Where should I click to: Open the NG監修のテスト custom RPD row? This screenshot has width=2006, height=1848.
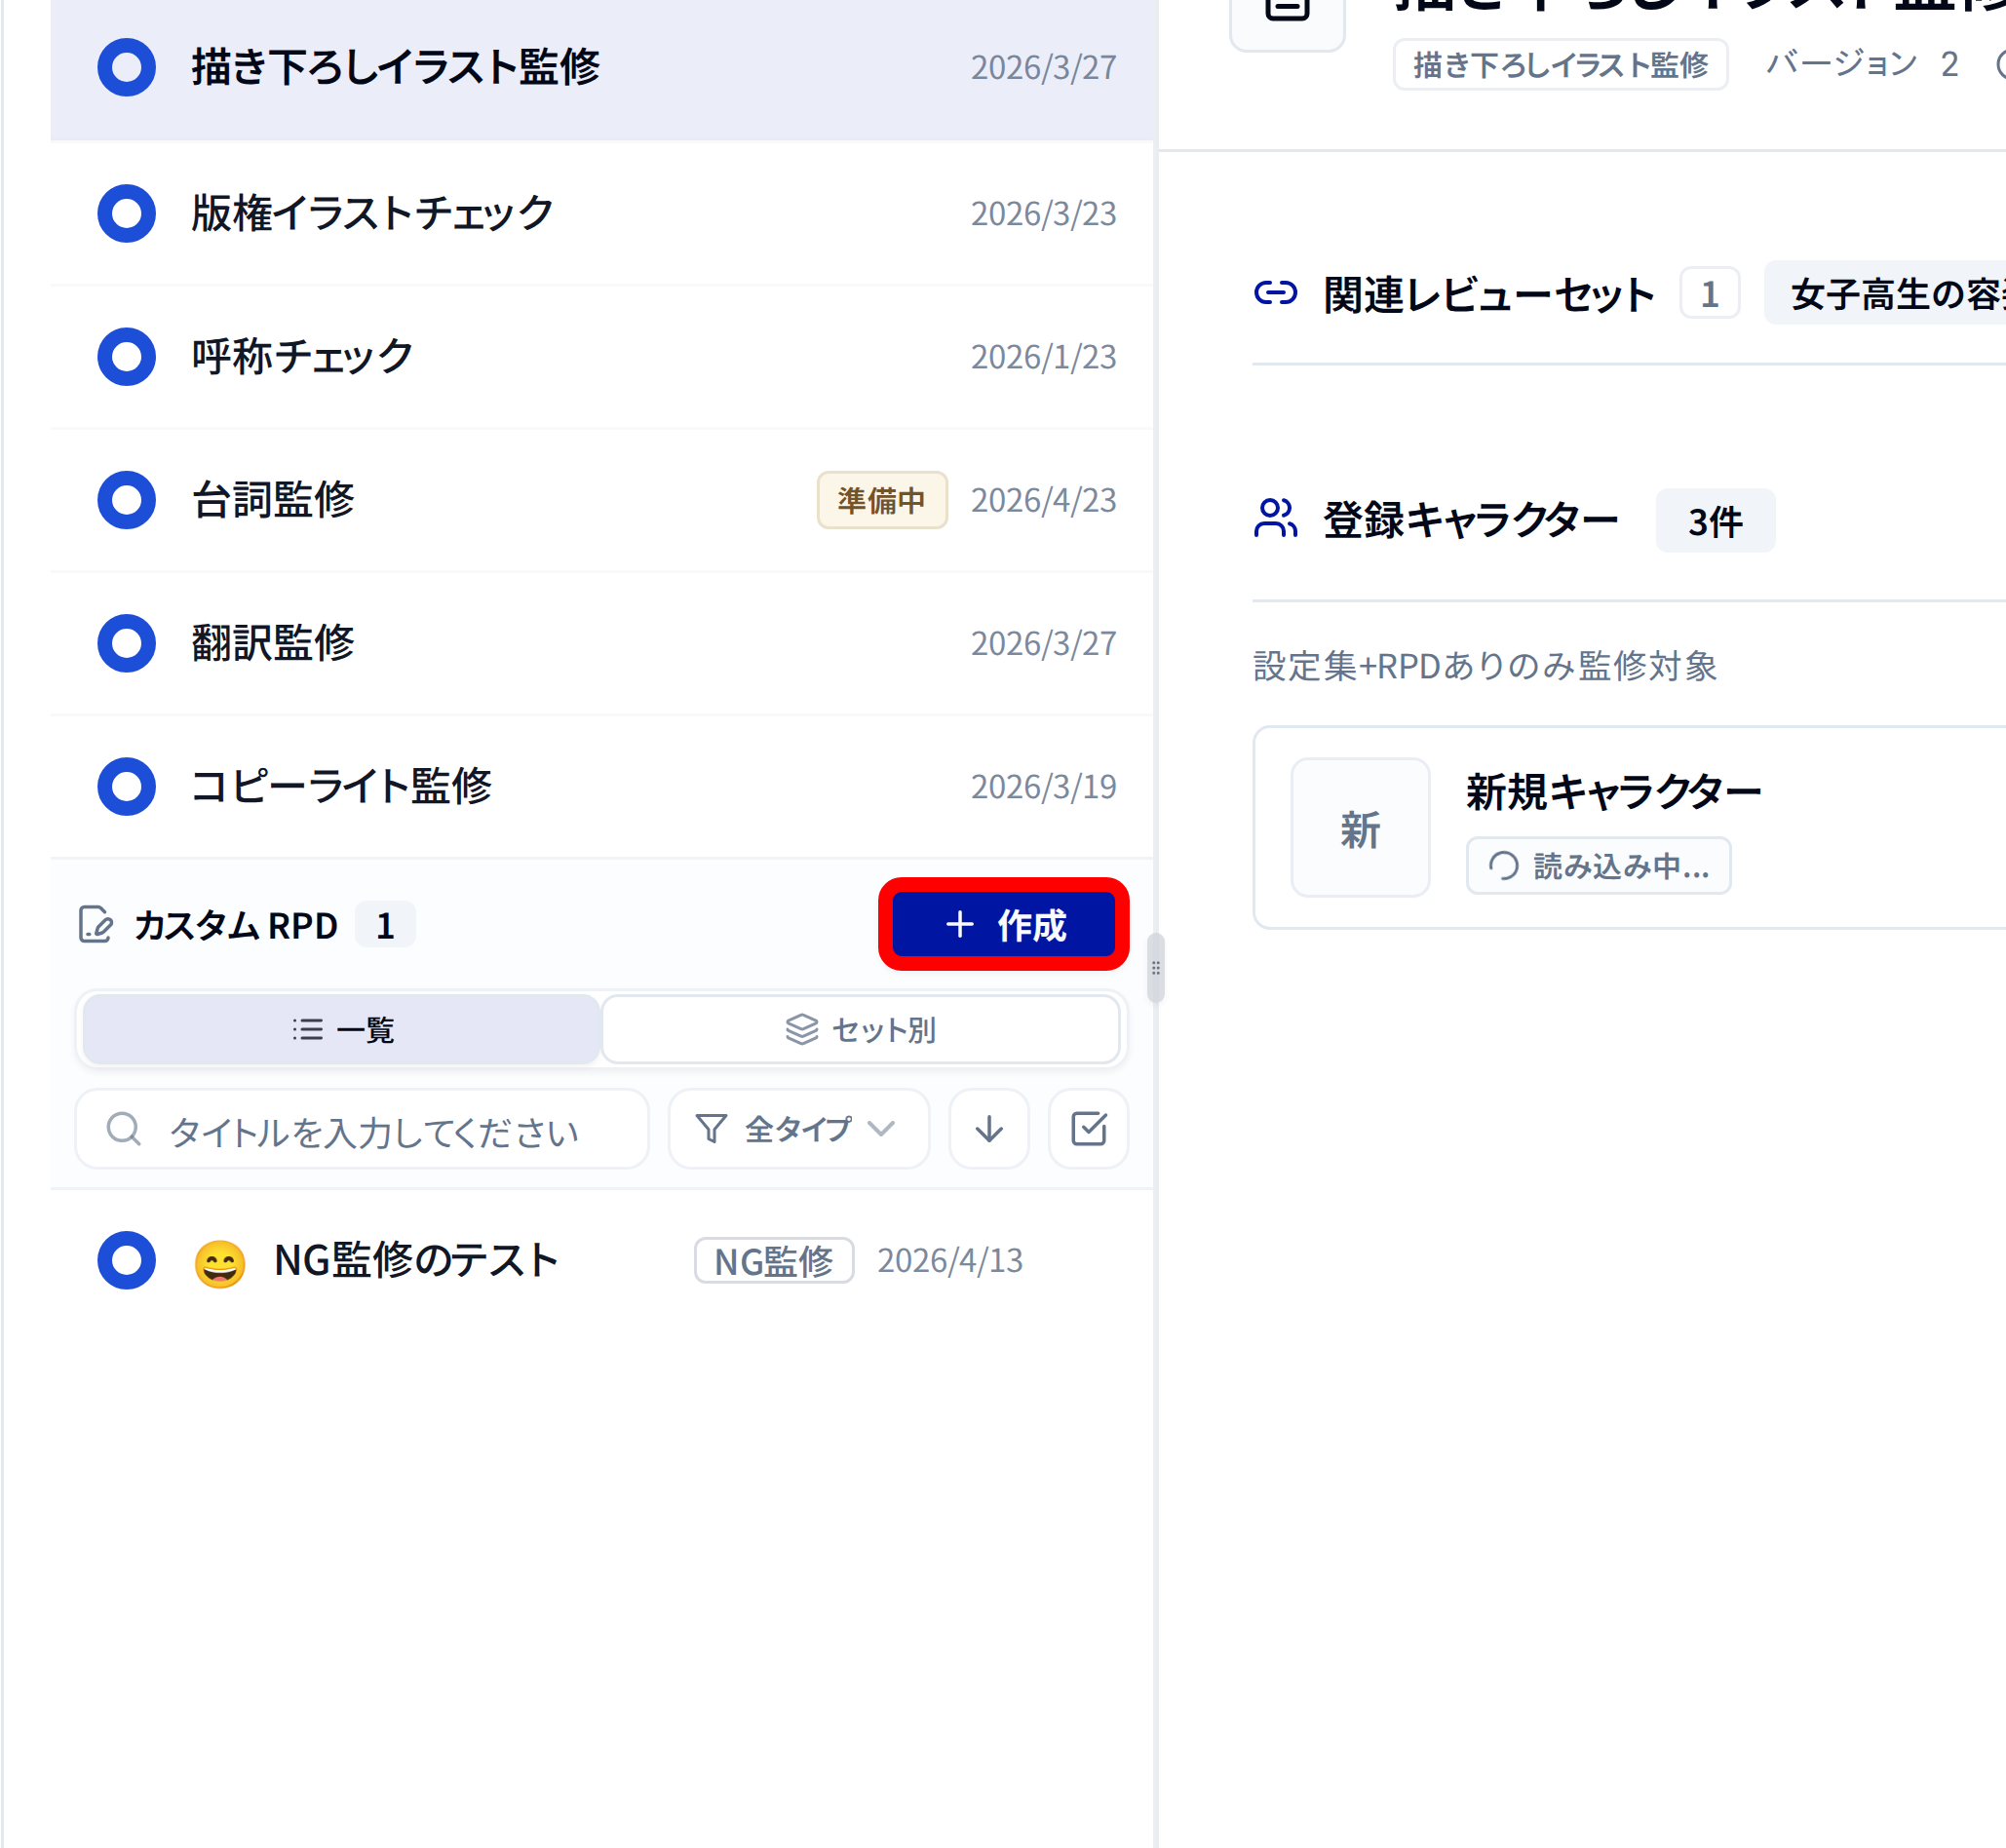(x=603, y=1260)
